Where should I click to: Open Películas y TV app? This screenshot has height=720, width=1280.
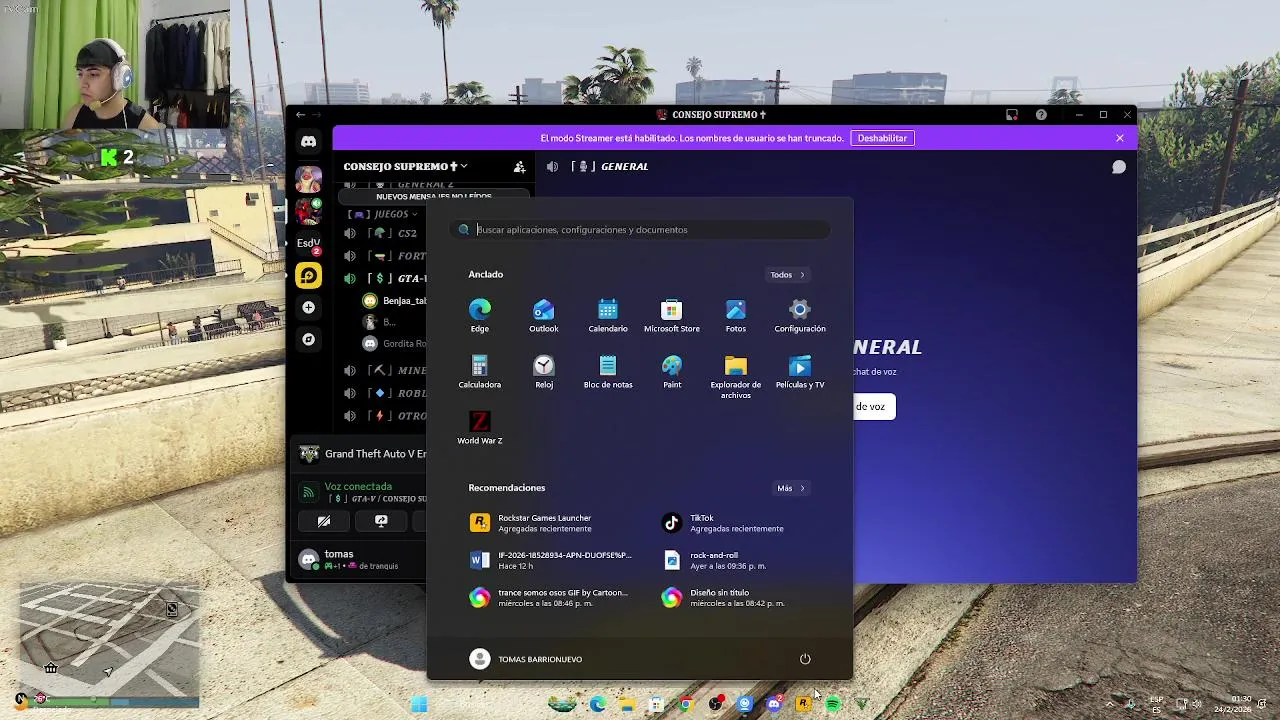[800, 372]
